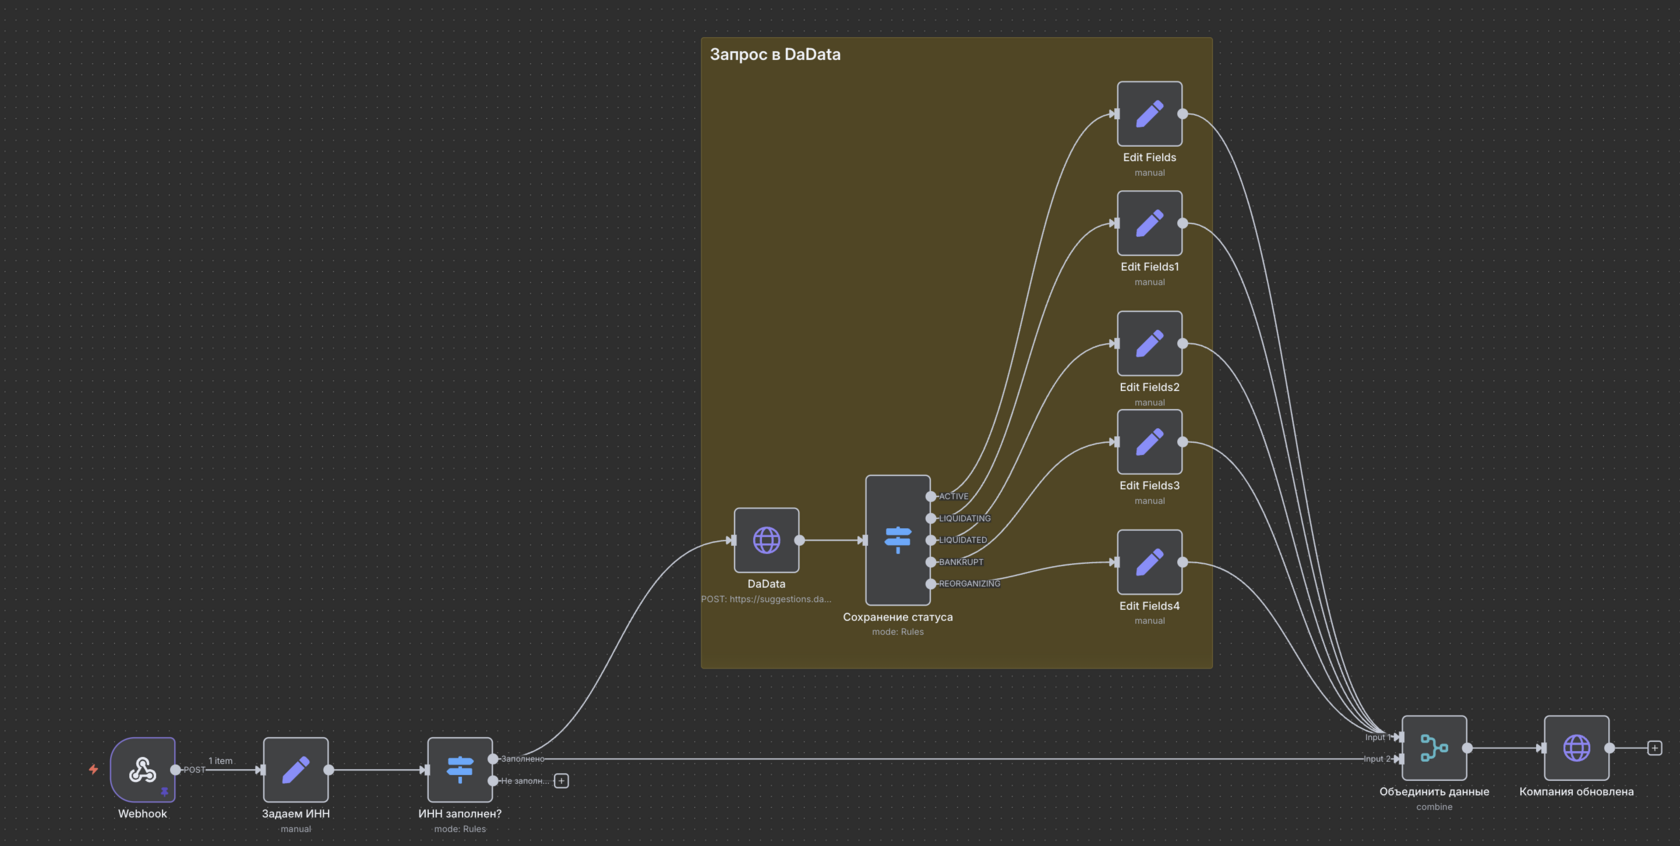The image size is (1680, 846).
Task: Open the Edit Fields node
Action: click(1150, 114)
